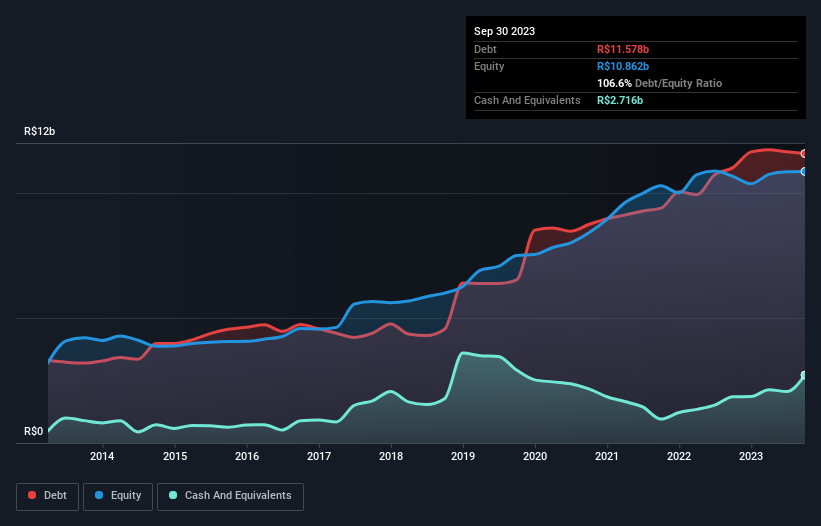The image size is (821, 526).
Task: Click the R$11.578b debt value
Action: tap(623, 49)
